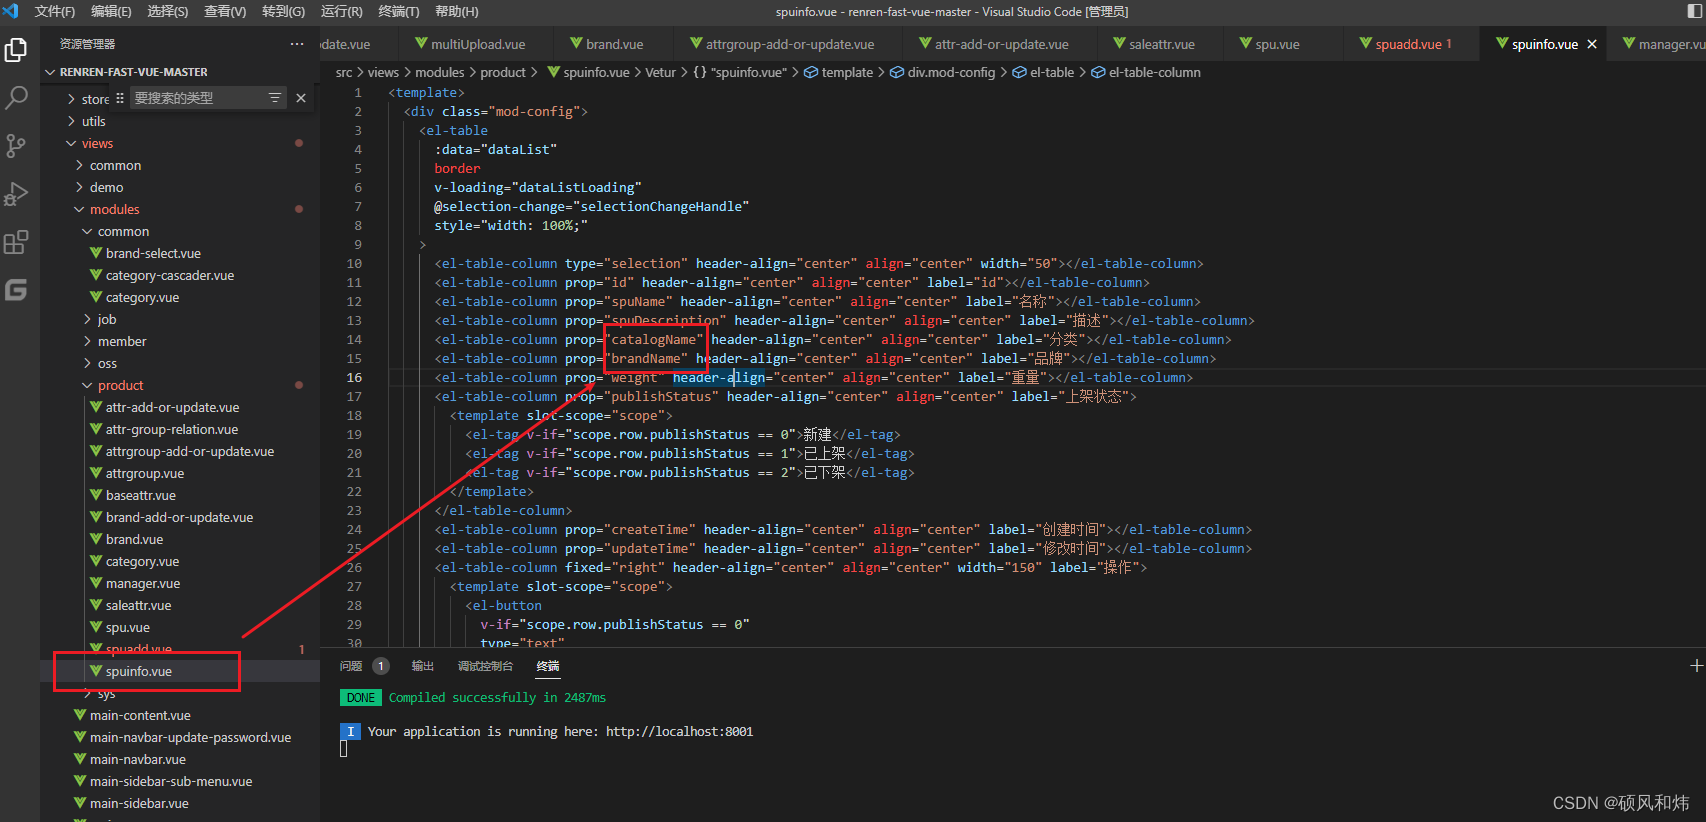Open the Extensions view
This screenshot has height=822, width=1706.
pyautogui.click(x=16, y=242)
